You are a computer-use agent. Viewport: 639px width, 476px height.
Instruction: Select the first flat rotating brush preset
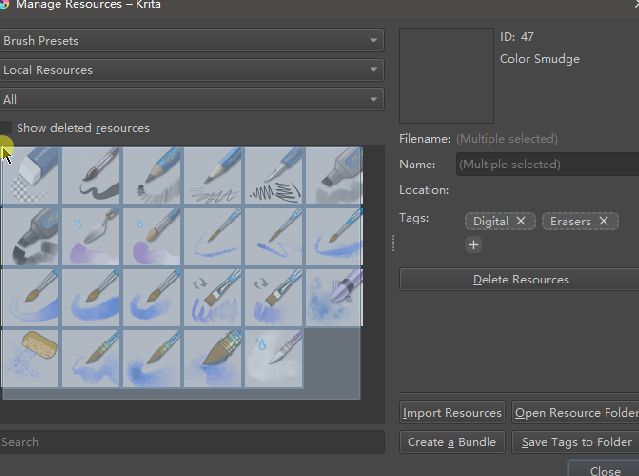pyautogui.click(x=213, y=298)
